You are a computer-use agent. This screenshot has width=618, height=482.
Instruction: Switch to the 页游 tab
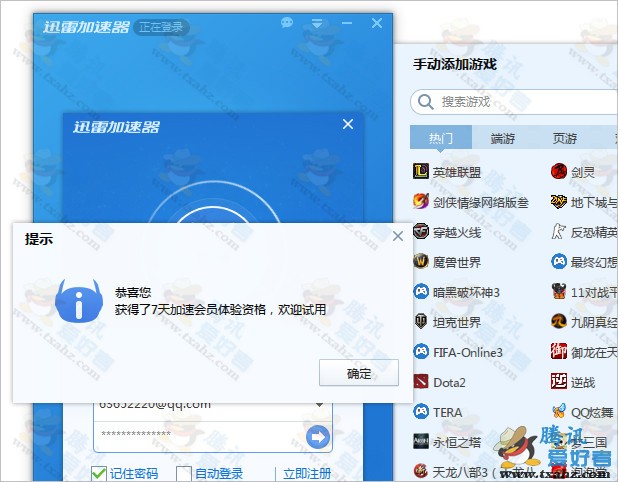pos(564,138)
